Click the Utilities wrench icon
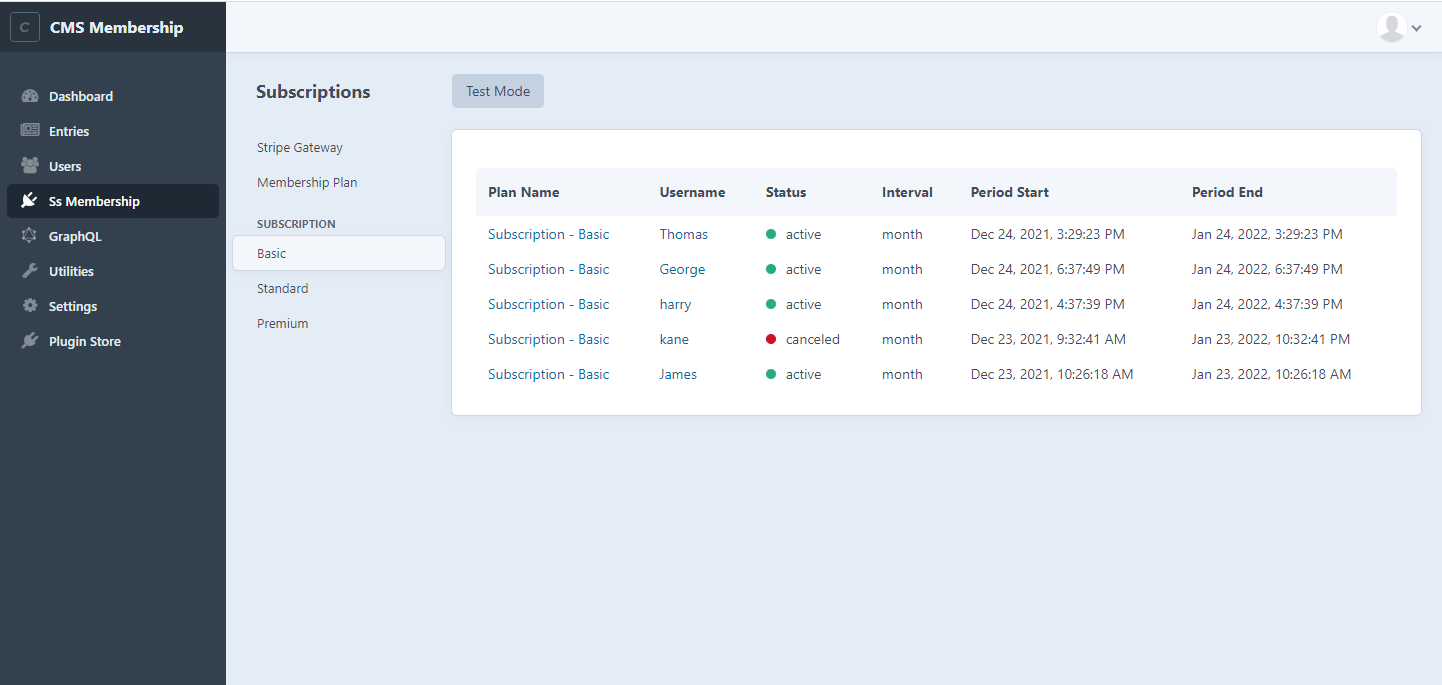 [x=30, y=271]
